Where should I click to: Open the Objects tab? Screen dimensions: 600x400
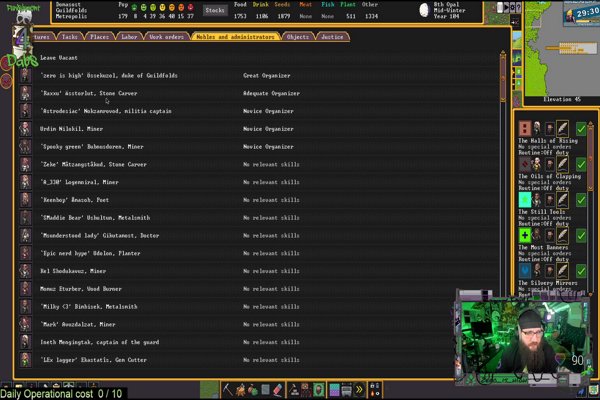click(x=298, y=37)
